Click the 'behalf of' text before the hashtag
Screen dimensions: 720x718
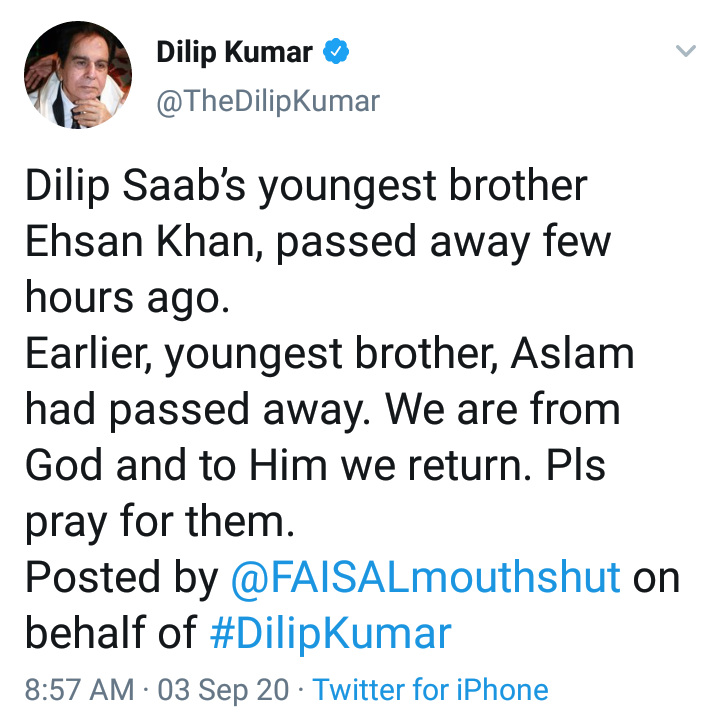tap(111, 633)
